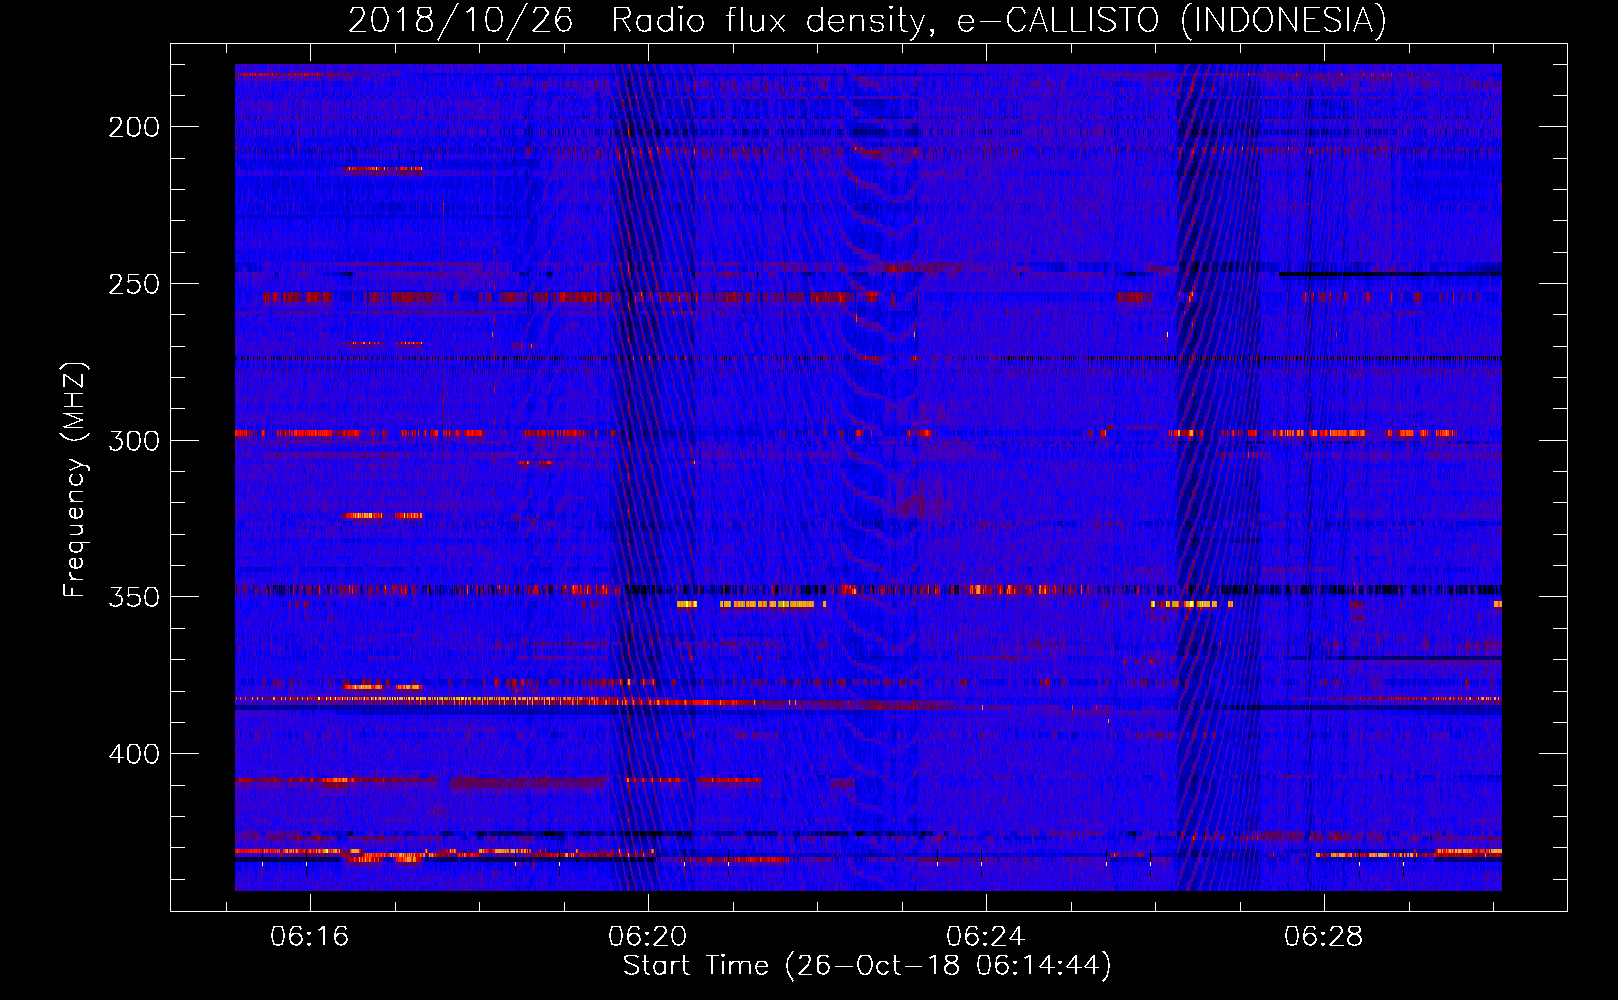Select the 300 frequency tick label

point(134,441)
